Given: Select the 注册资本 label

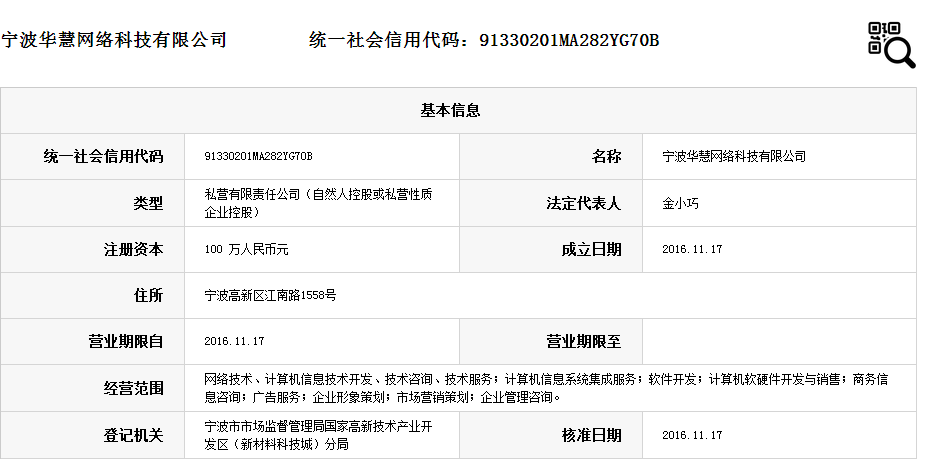Looking at the screenshot, I should (x=134, y=250).
